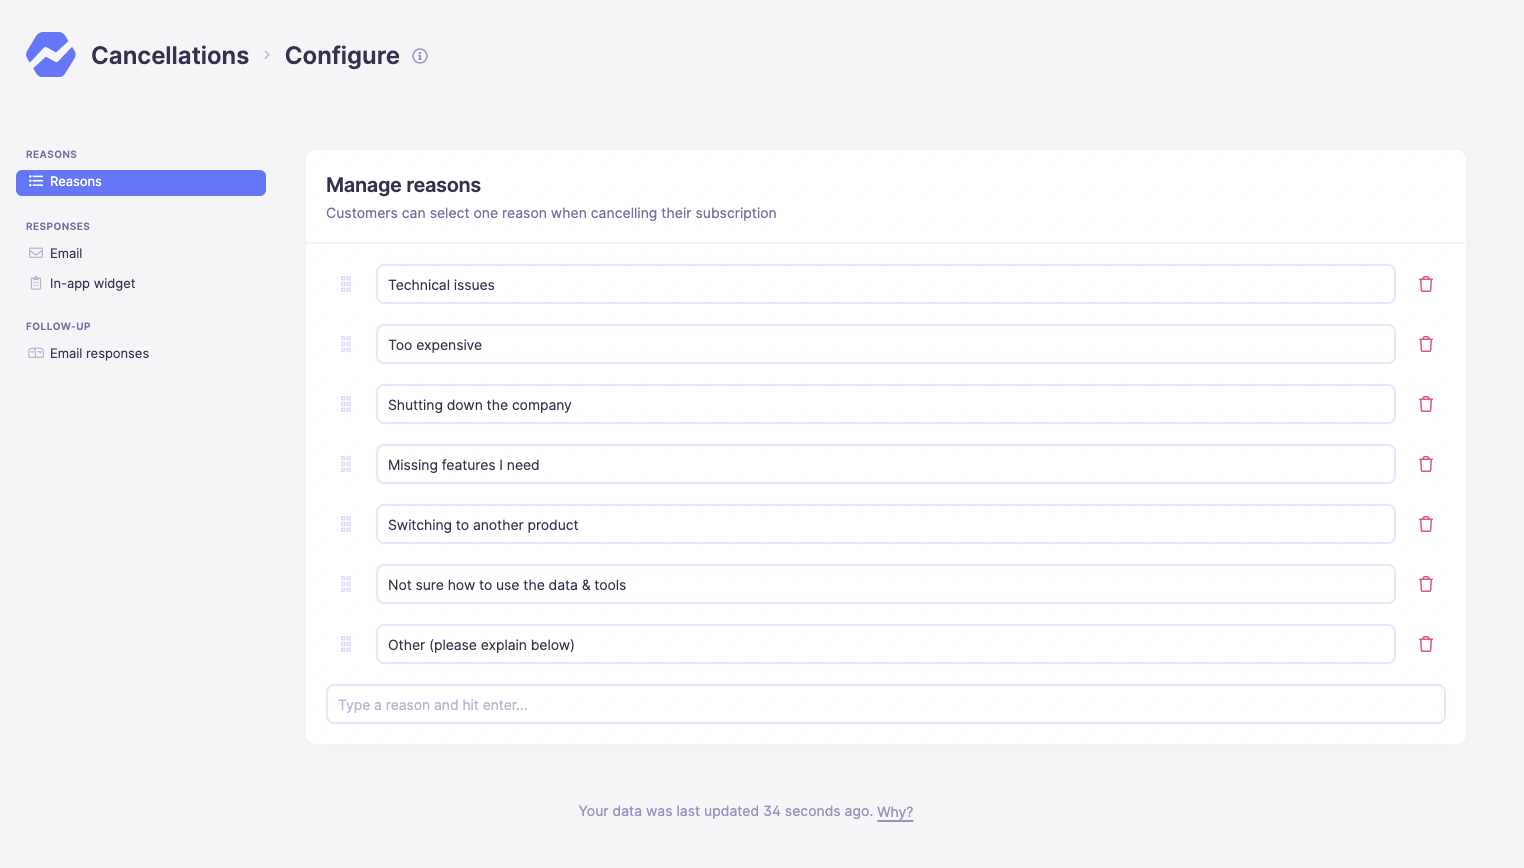
Task: Click the Cancellations breadcrumb link
Action: tap(170, 56)
